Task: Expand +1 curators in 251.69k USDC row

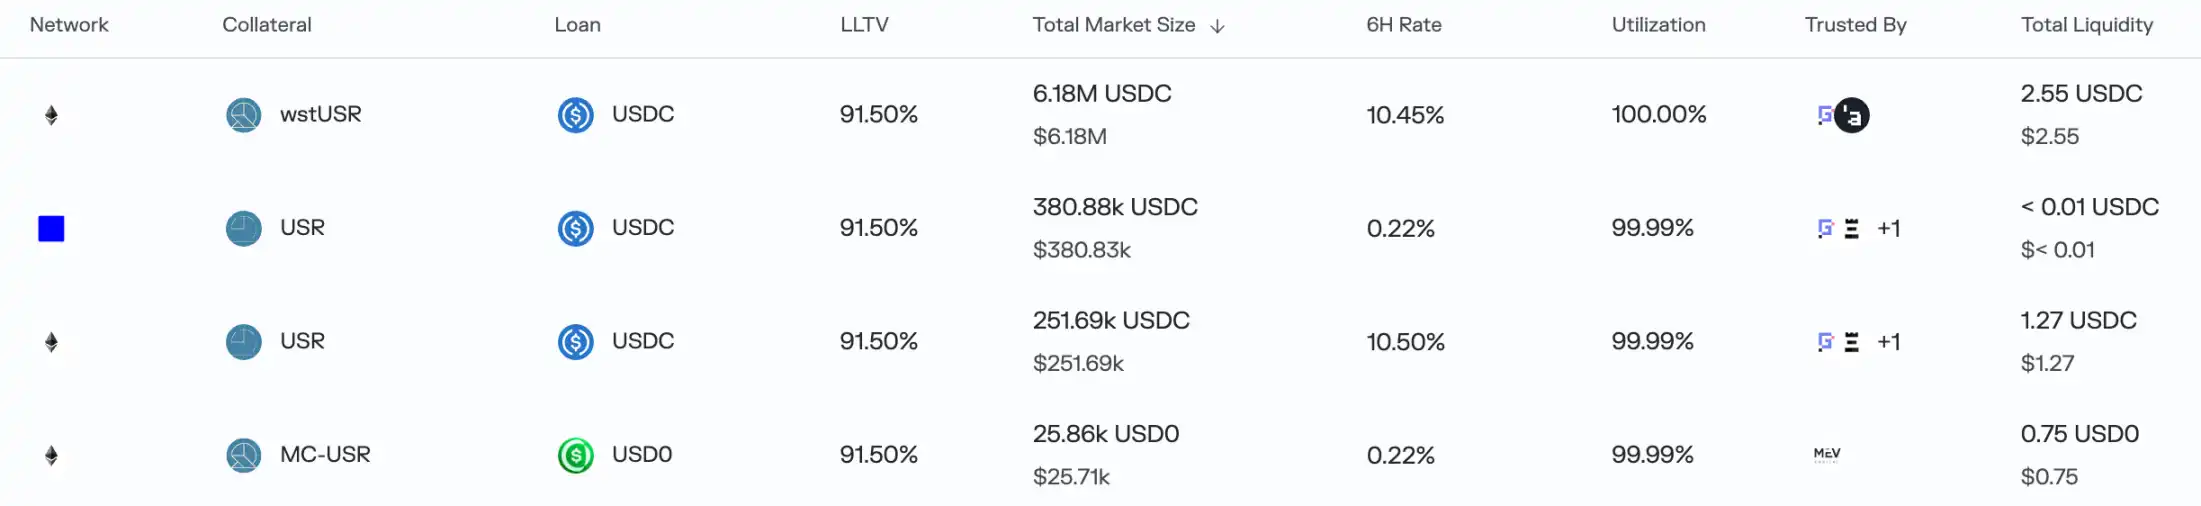Action: click(1888, 342)
